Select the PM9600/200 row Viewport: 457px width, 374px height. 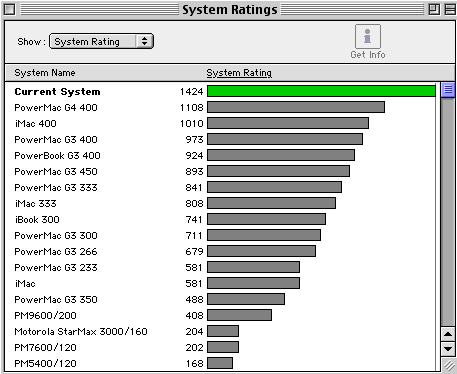pos(221,315)
